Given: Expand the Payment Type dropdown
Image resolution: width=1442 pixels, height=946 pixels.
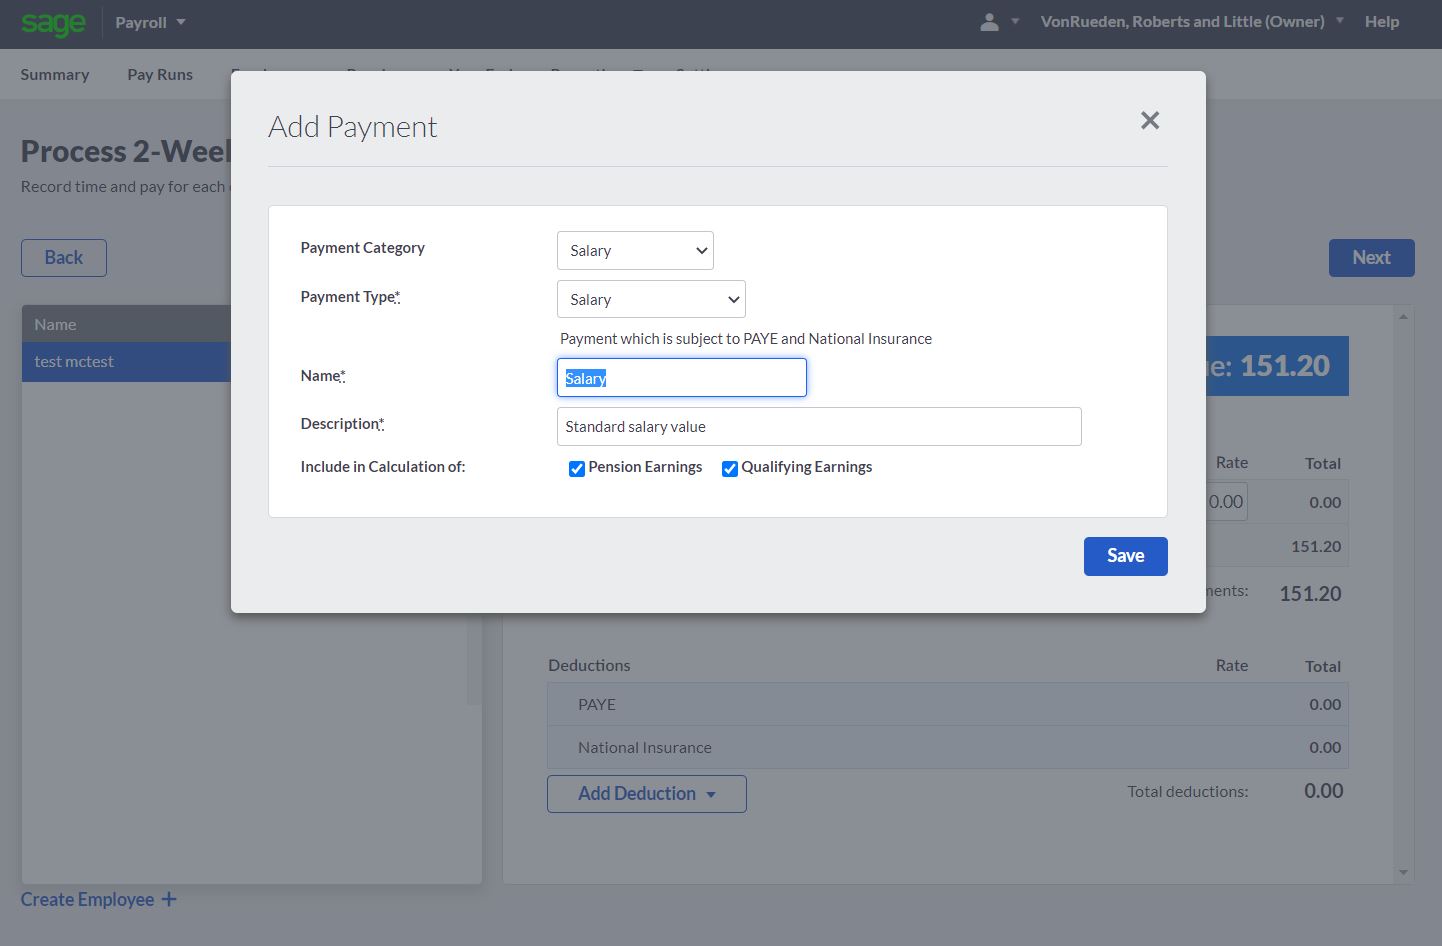Looking at the screenshot, I should pos(651,300).
